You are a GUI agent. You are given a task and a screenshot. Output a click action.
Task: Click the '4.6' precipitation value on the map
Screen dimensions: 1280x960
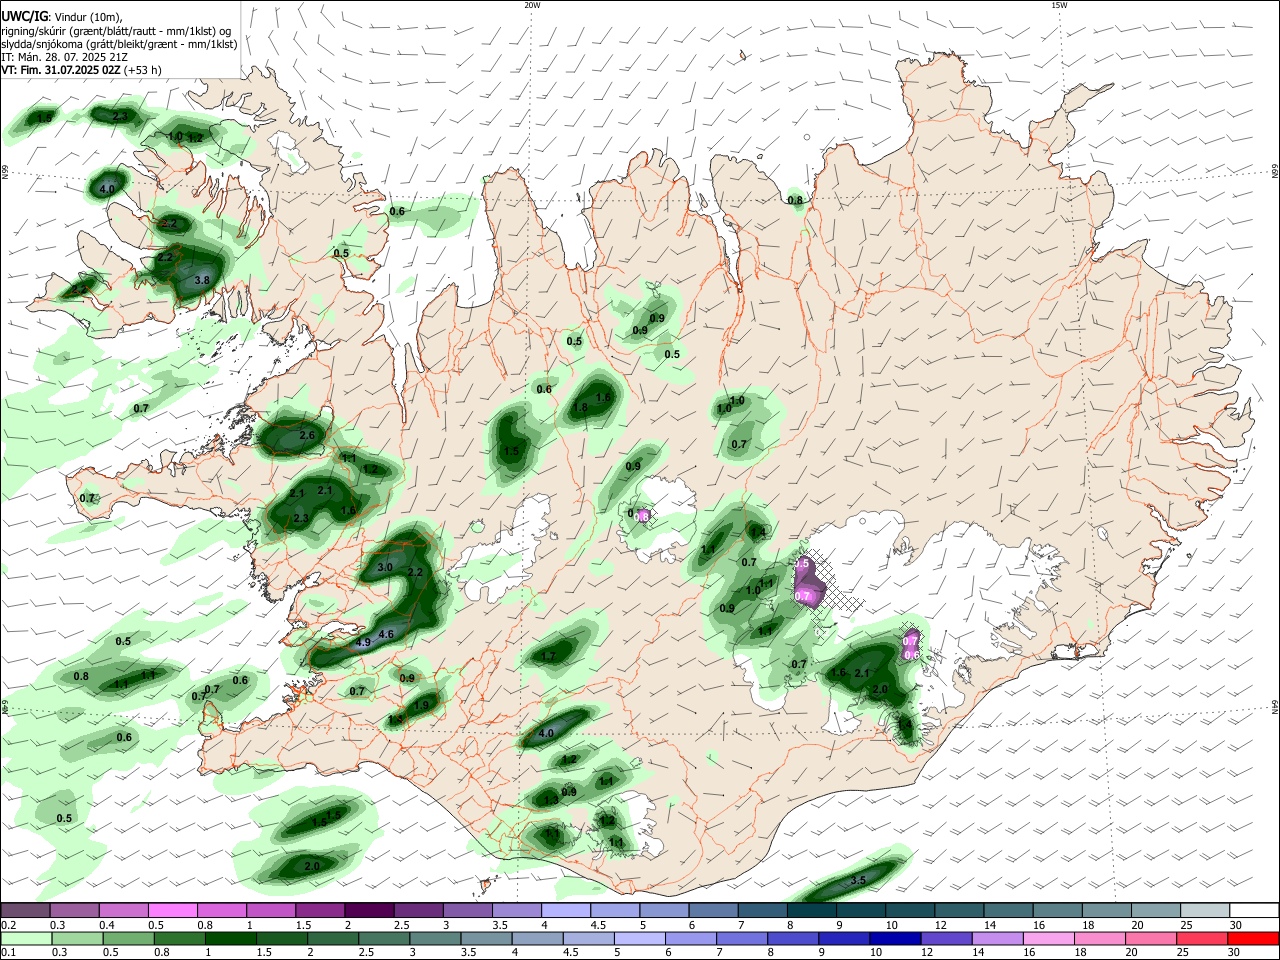[387, 634]
